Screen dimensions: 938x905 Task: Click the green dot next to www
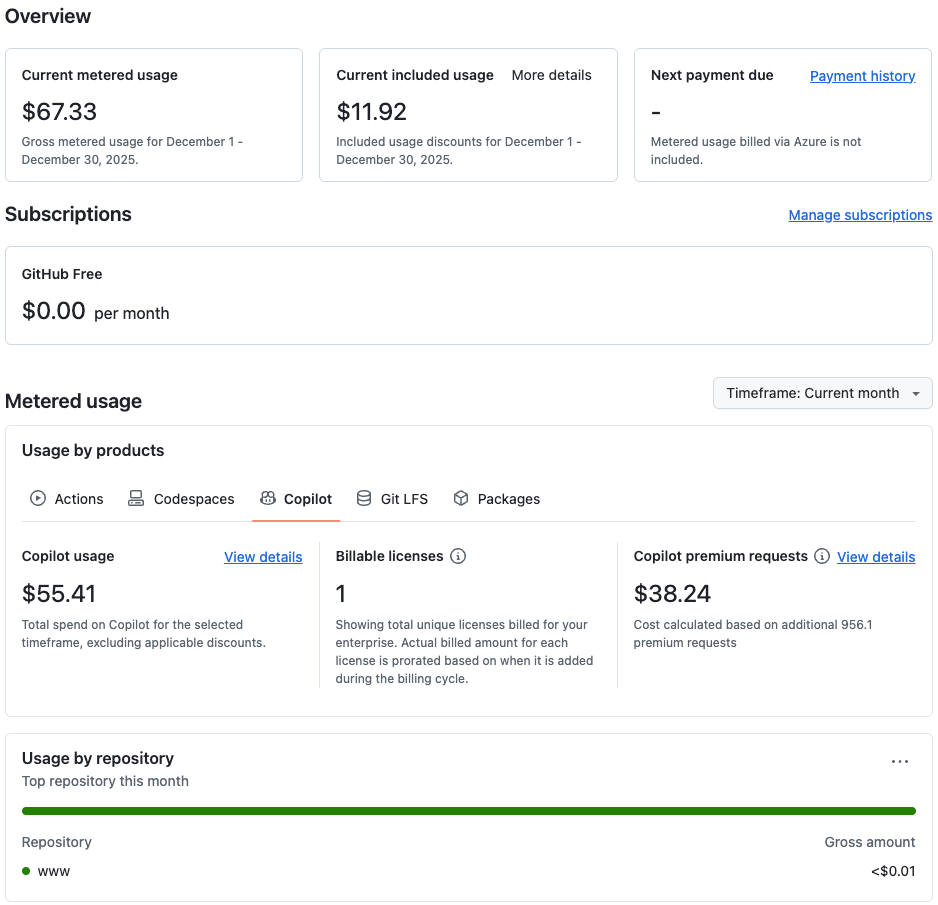pos(25,871)
